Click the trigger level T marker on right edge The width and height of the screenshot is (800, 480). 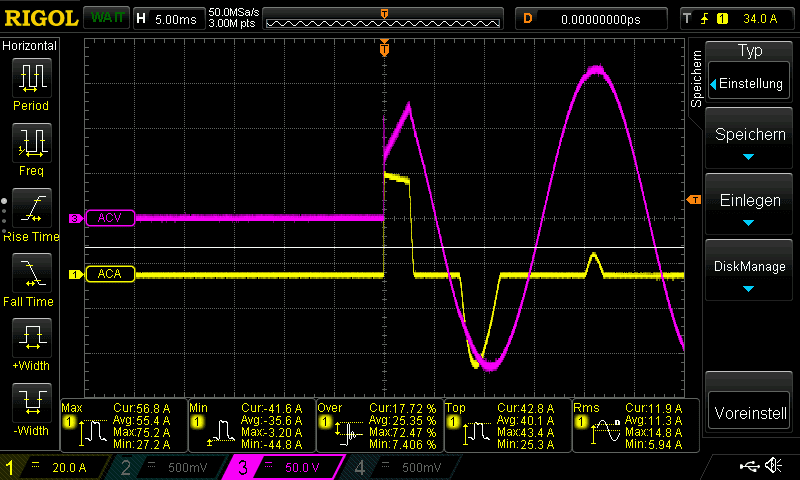[694, 199]
